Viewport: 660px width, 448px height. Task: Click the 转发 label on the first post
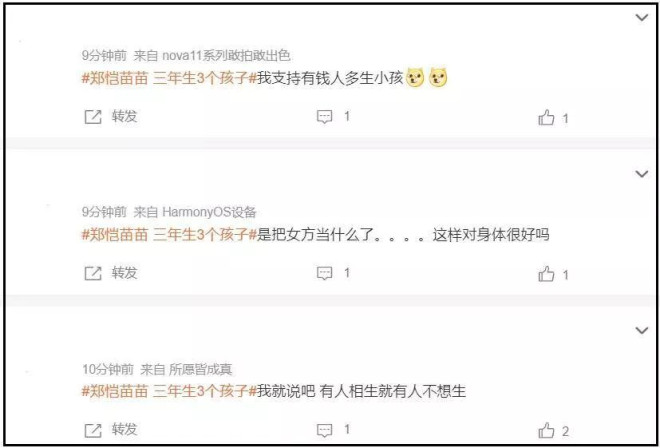pyautogui.click(x=124, y=116)
